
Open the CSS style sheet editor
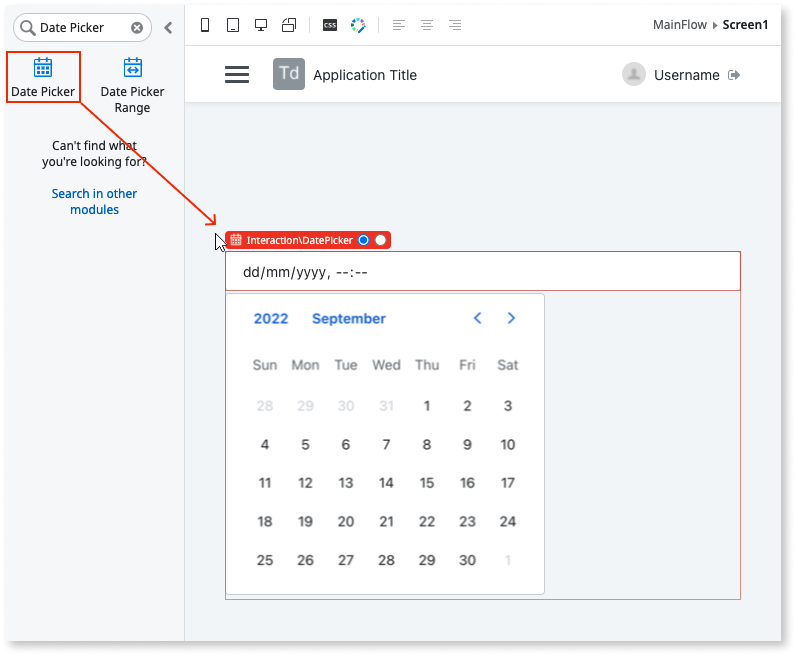(x=329, y=25)
